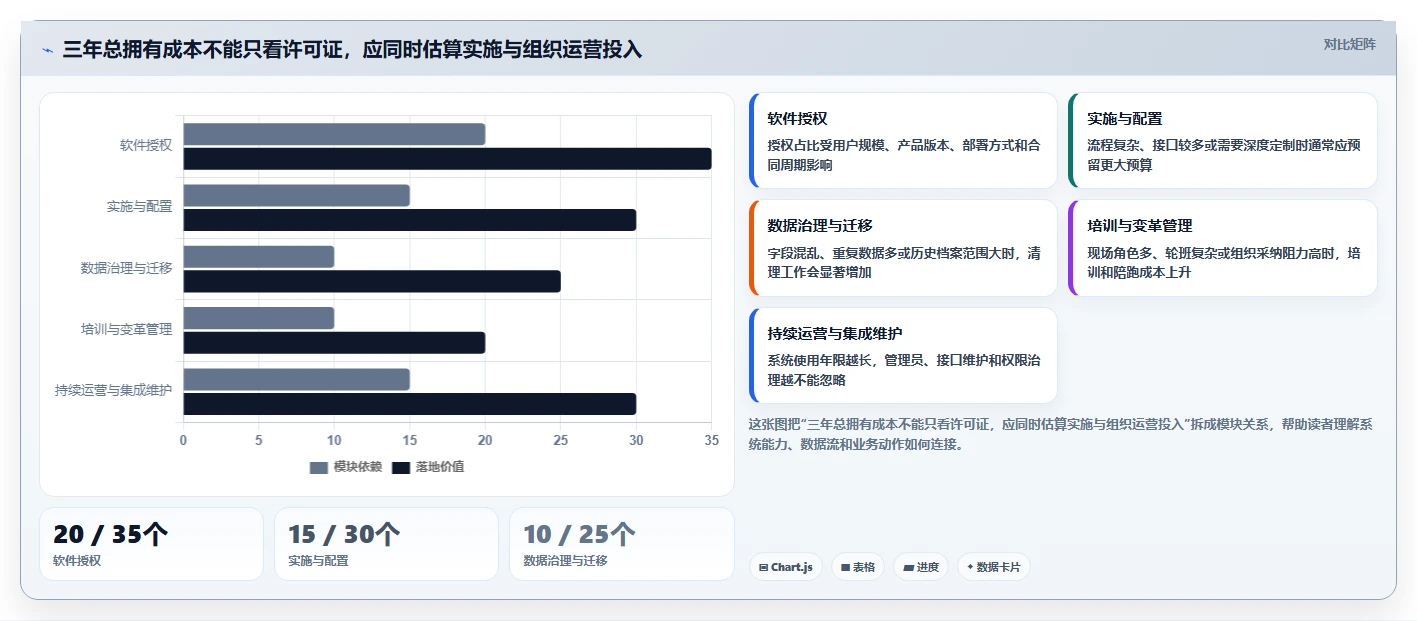Viewport: 1417px width, 621px height.
Task: Click the 10 / 25个 stat card
Action: tap(622, 544)
